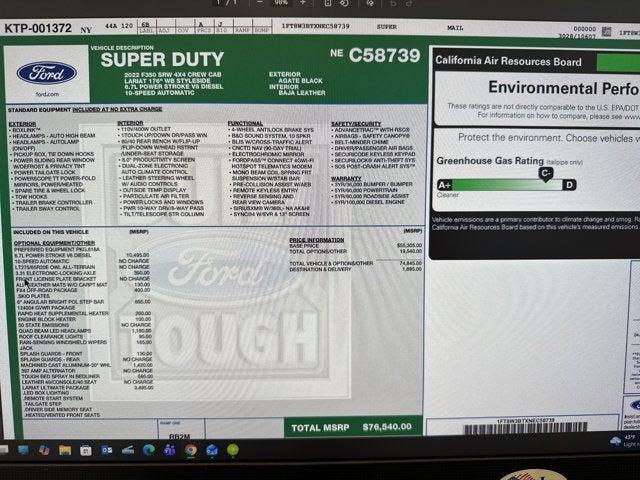This screenshot has width=640, height=480.
Task: Click the STANDARD EQUIPMENT section heading
Action: pyautogui.click(x=85, y=109)
